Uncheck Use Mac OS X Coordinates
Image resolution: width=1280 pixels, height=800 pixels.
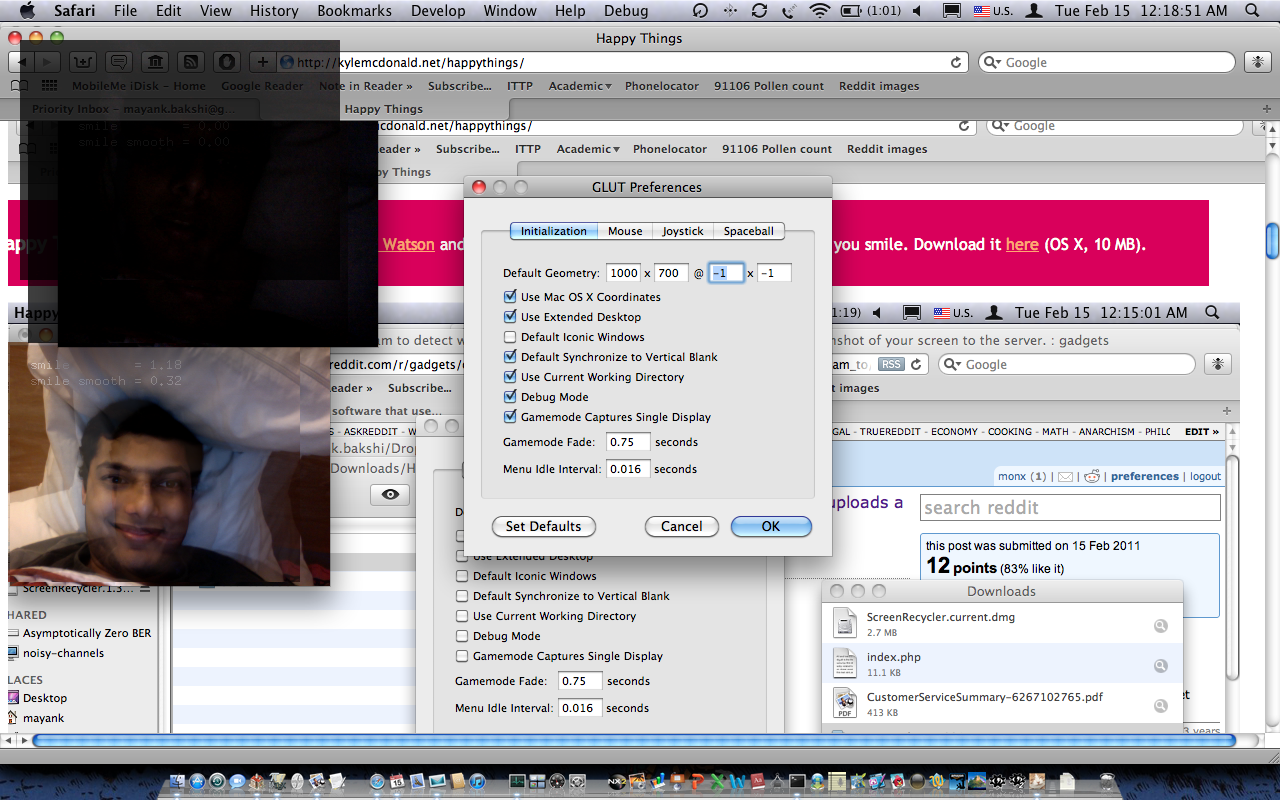coord(511,297)
